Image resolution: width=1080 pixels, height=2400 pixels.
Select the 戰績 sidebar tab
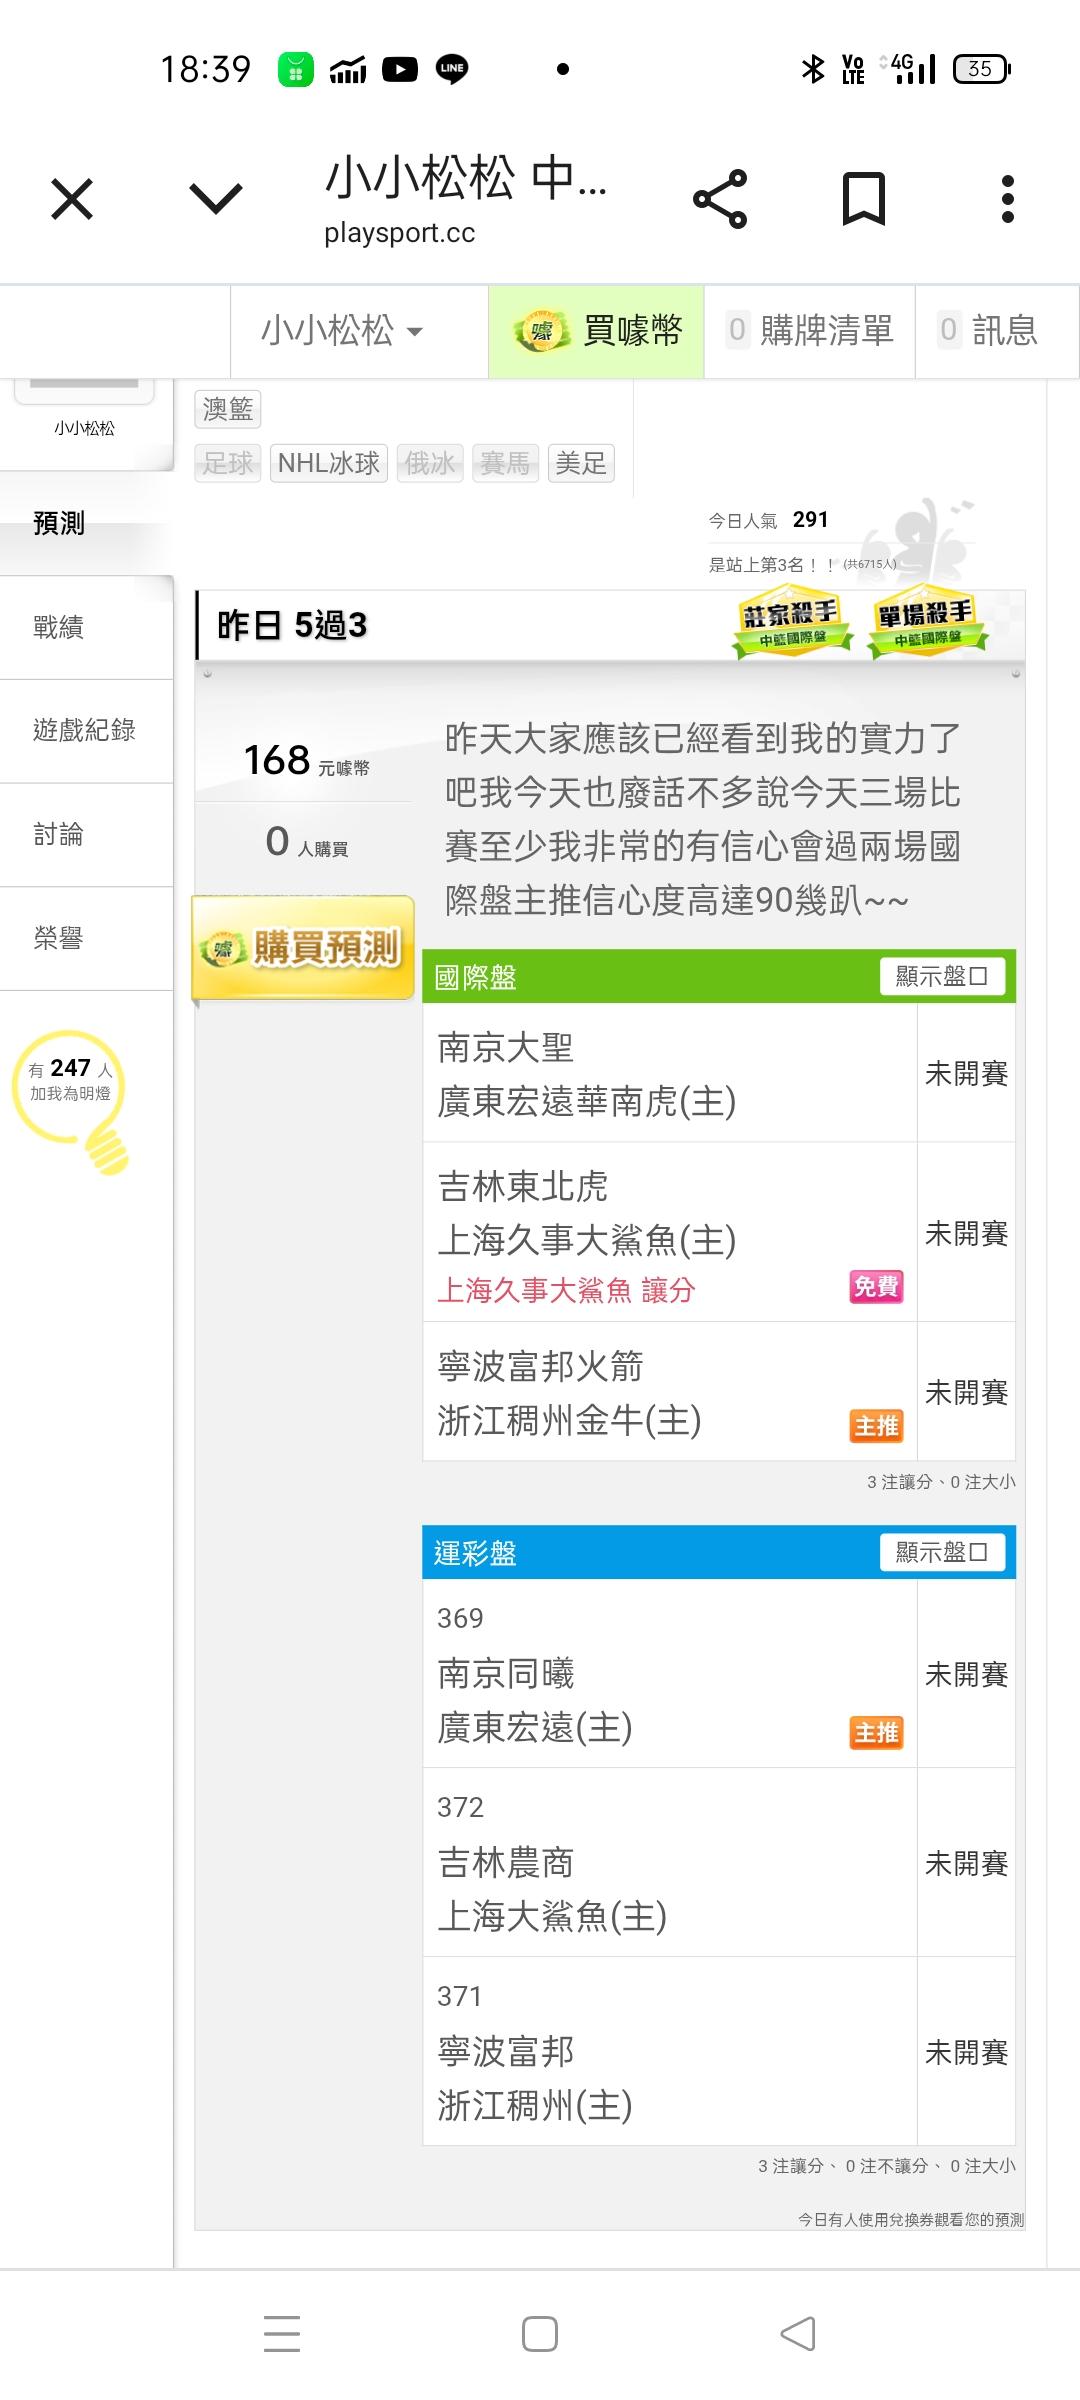click(58, 628)
